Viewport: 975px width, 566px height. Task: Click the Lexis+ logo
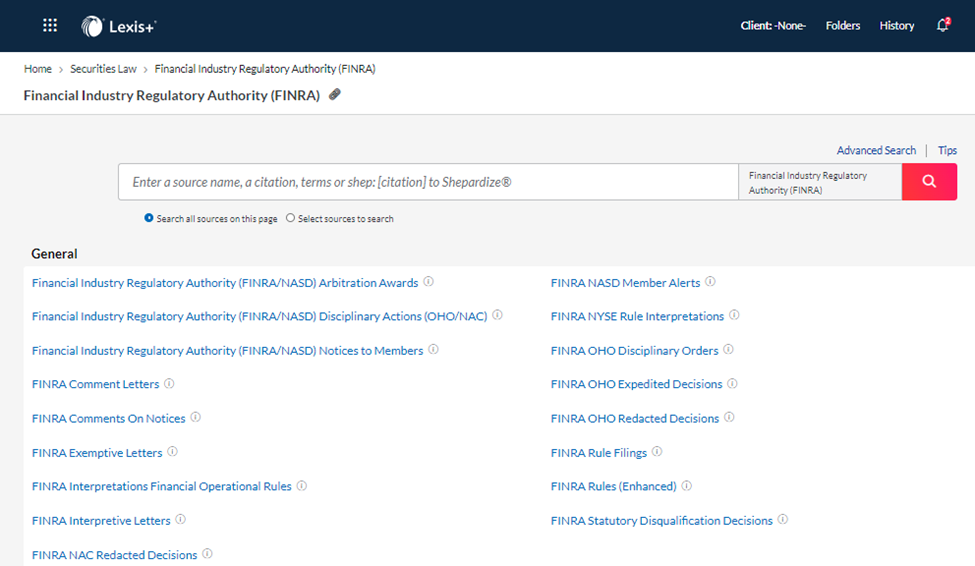(118, 26)
